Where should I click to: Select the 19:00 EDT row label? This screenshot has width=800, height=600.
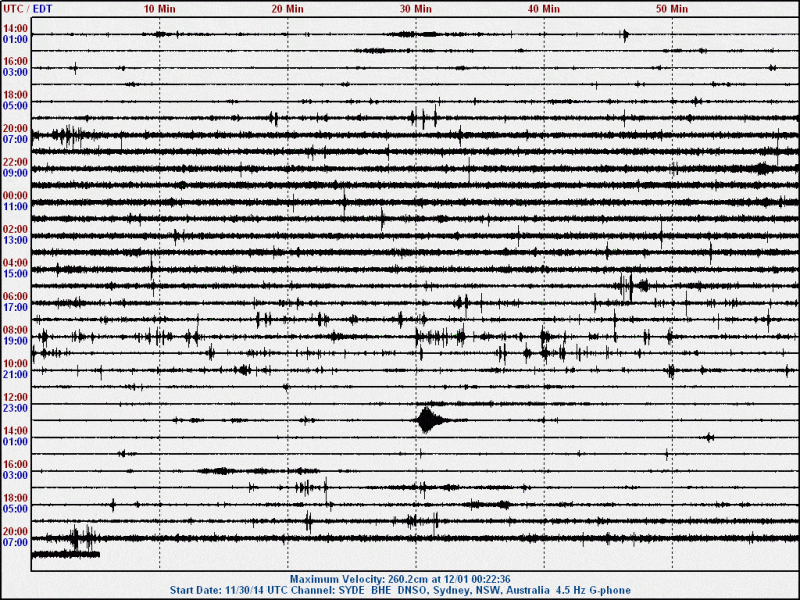[15, 341]
